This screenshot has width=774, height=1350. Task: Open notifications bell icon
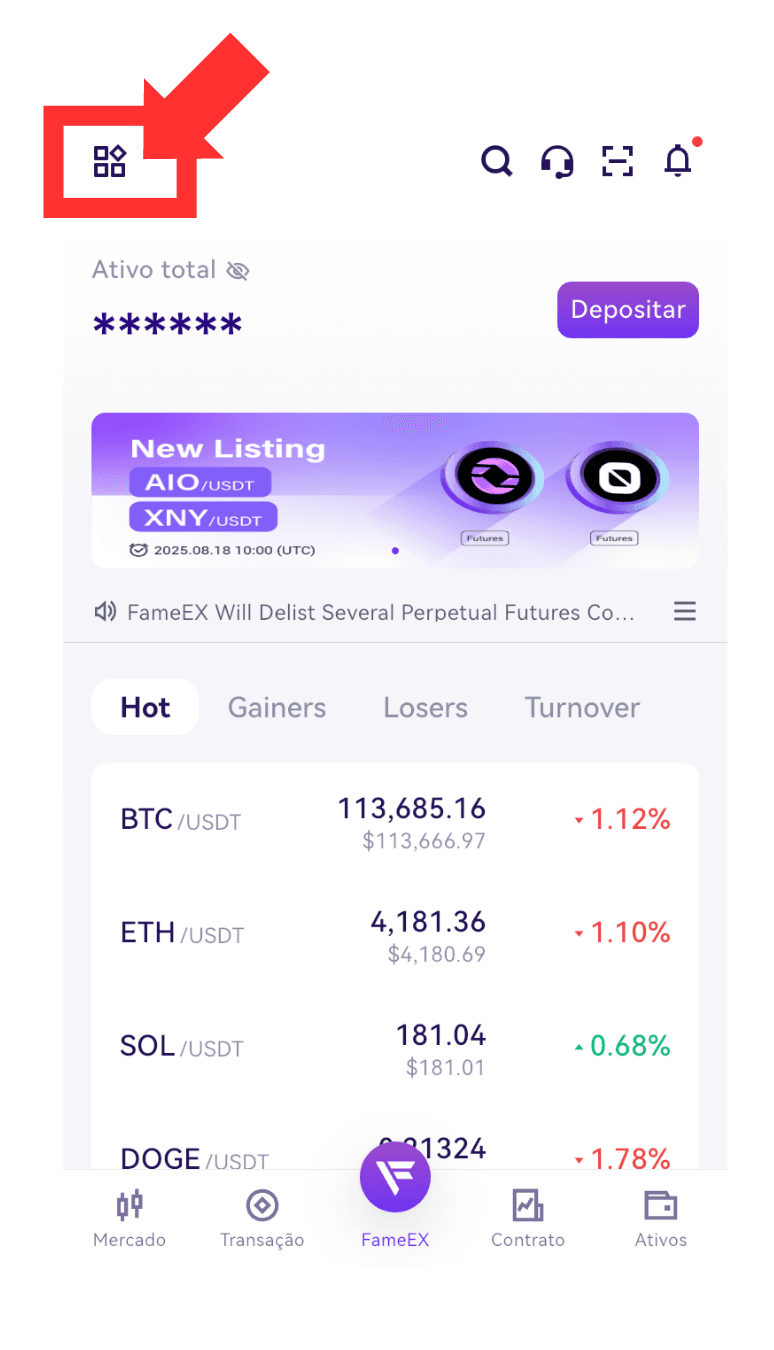point(679,160)
